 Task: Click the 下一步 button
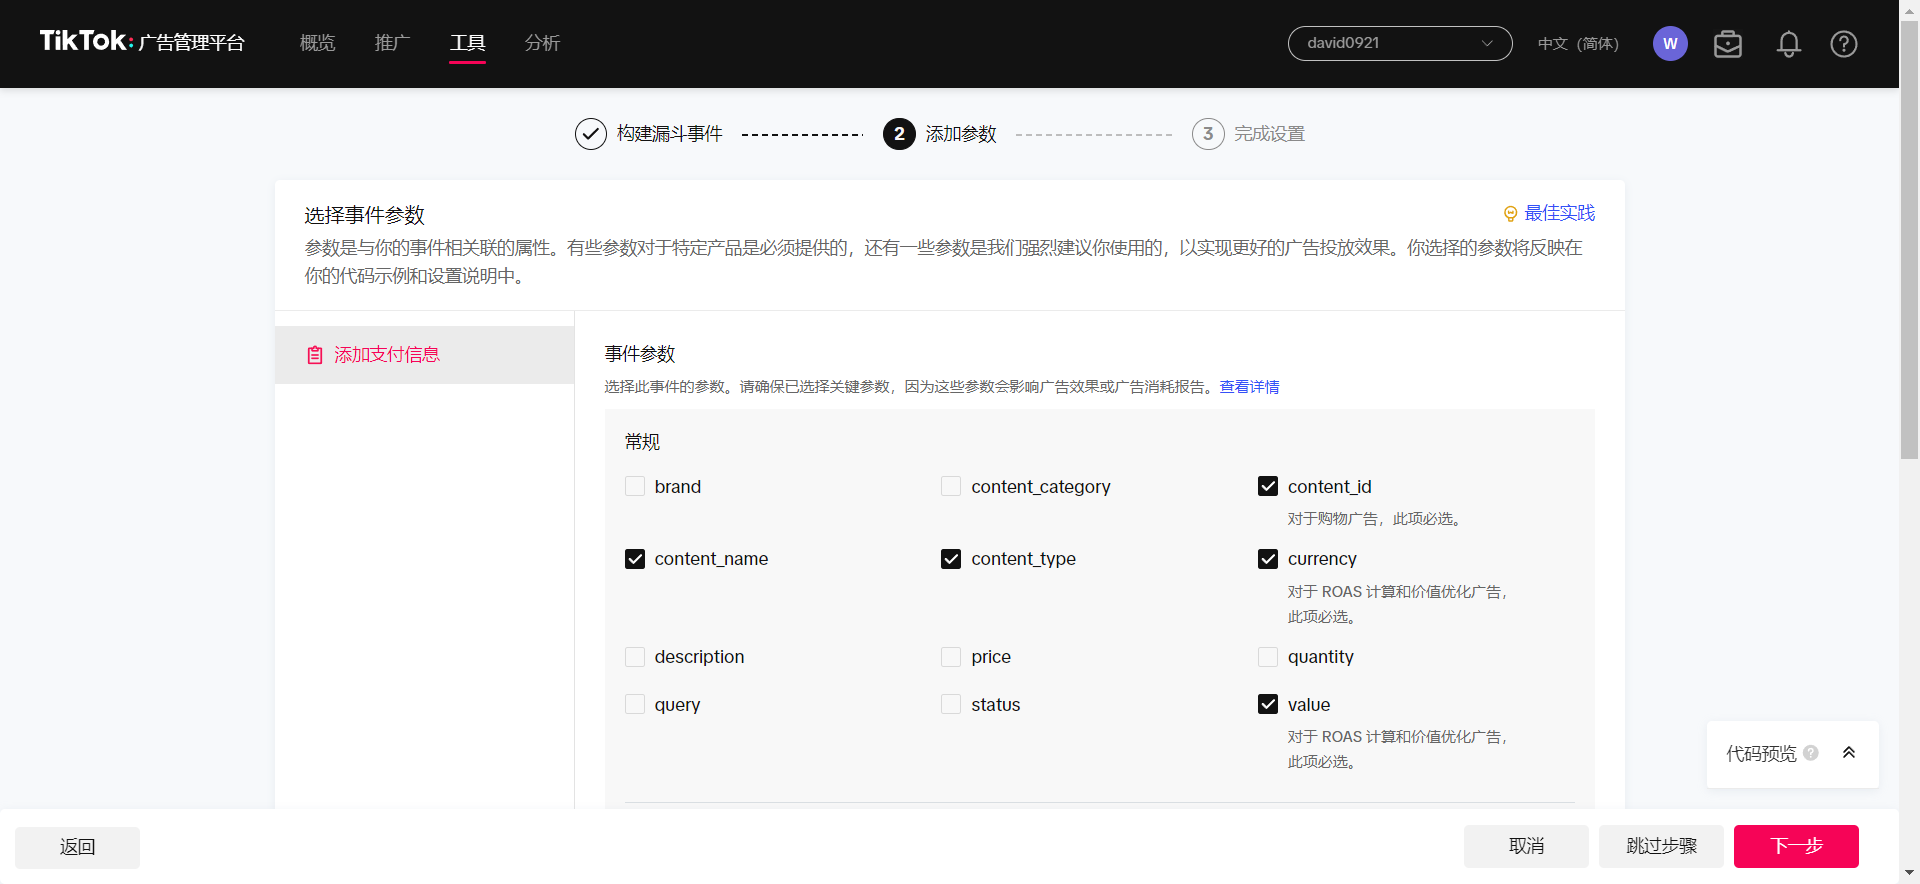[x=1796, y=846]
